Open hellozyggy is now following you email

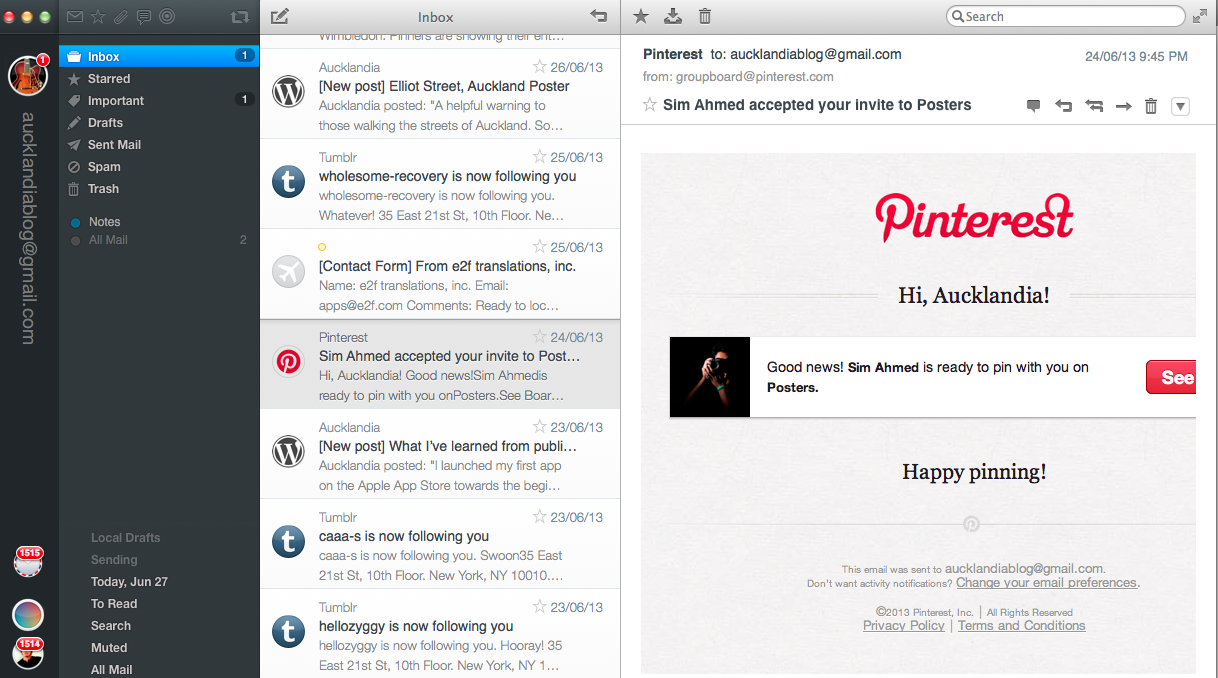440,633
